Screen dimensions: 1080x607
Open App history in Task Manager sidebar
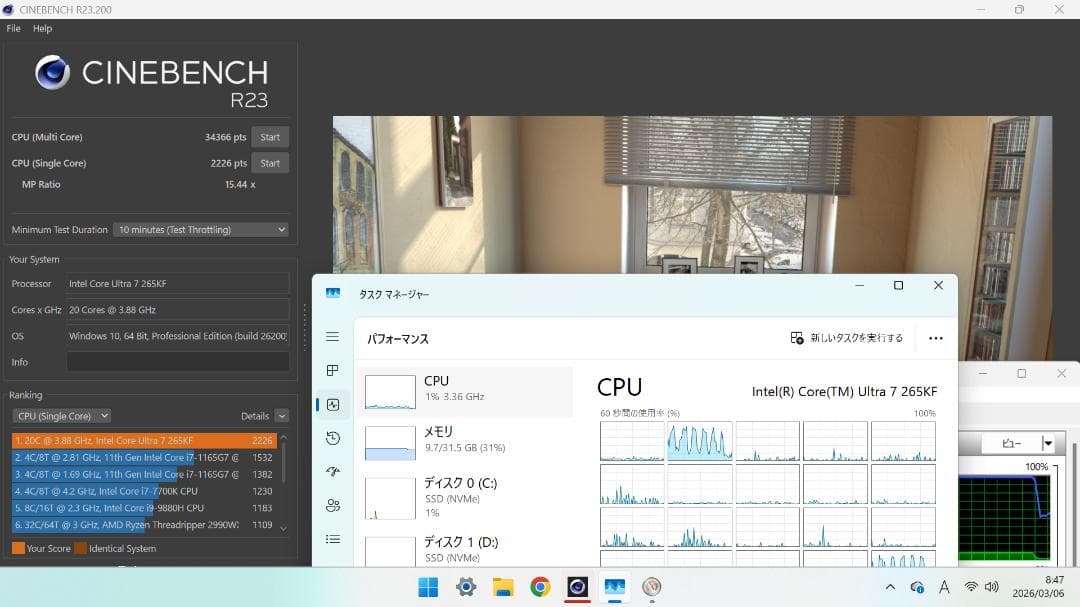tap(333, 438)
